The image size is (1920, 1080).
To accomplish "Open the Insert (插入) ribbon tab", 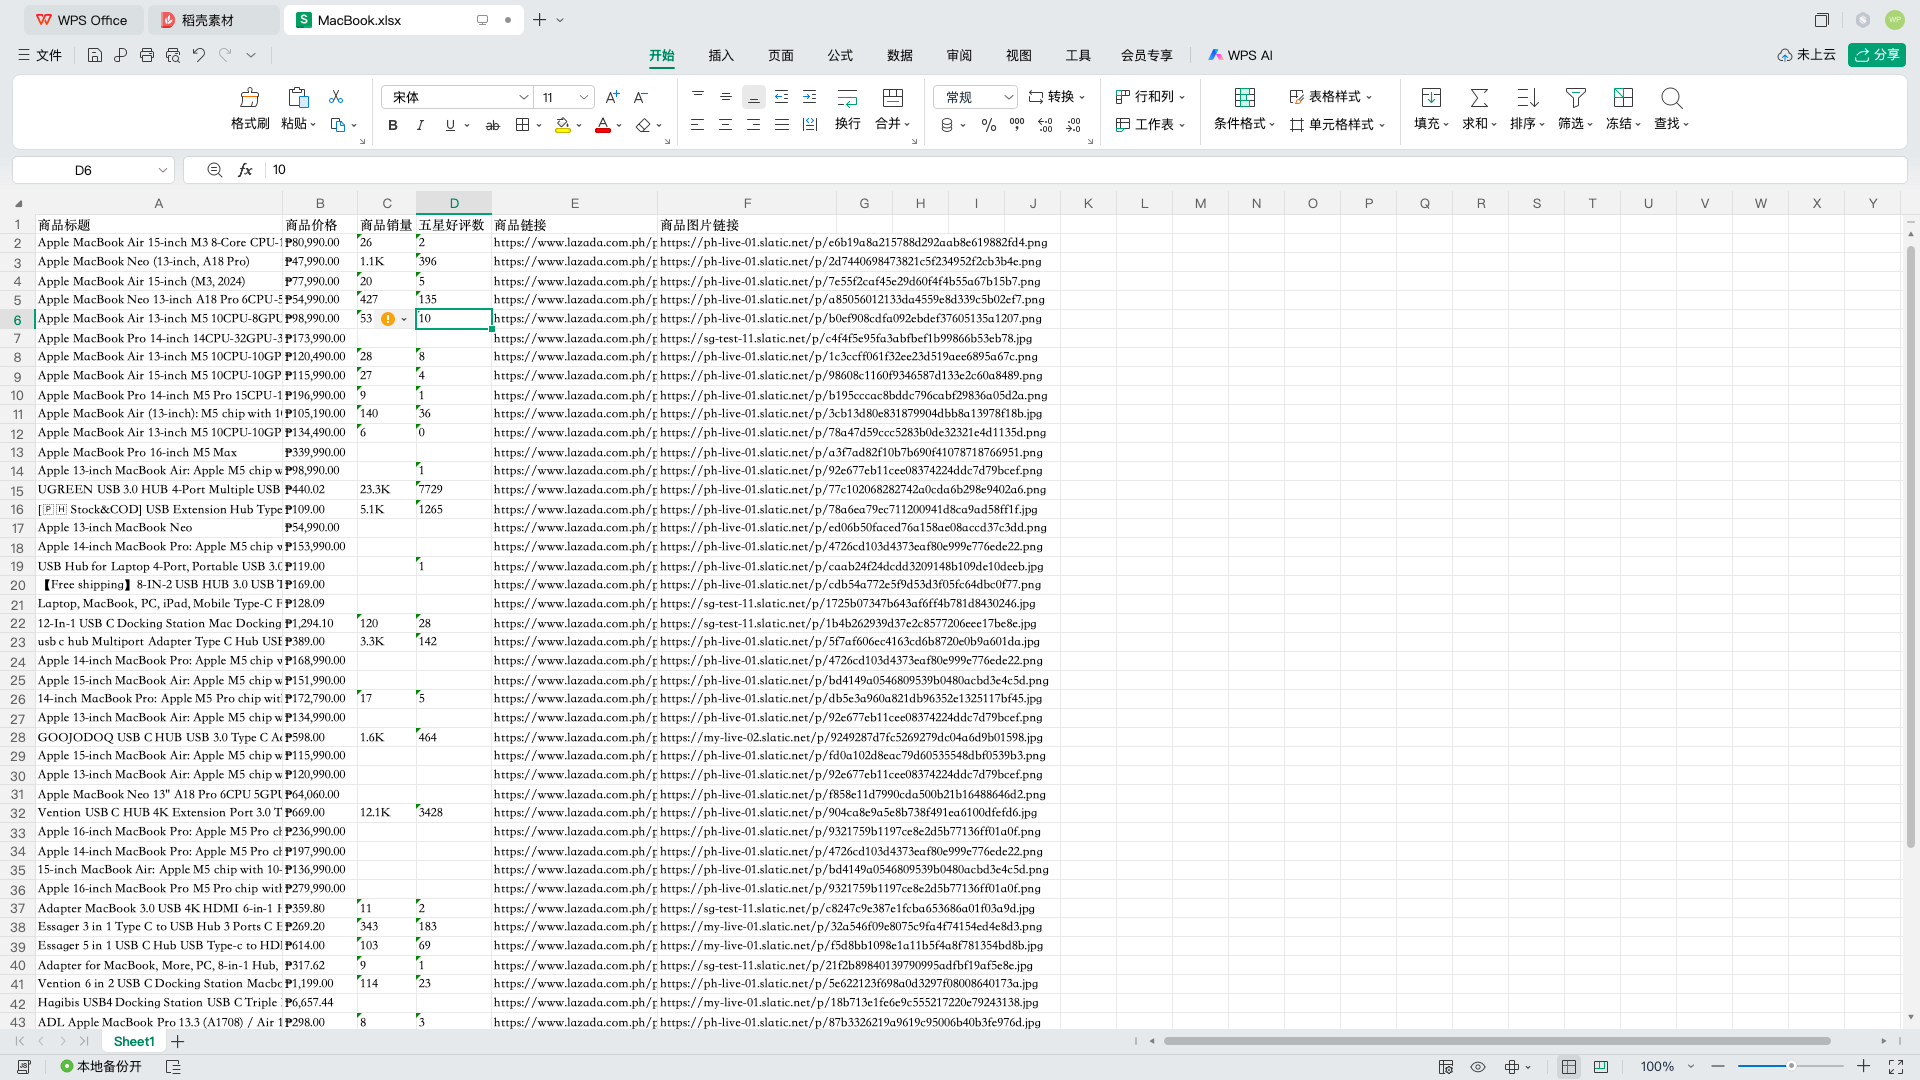I will [x=721, y=55].
